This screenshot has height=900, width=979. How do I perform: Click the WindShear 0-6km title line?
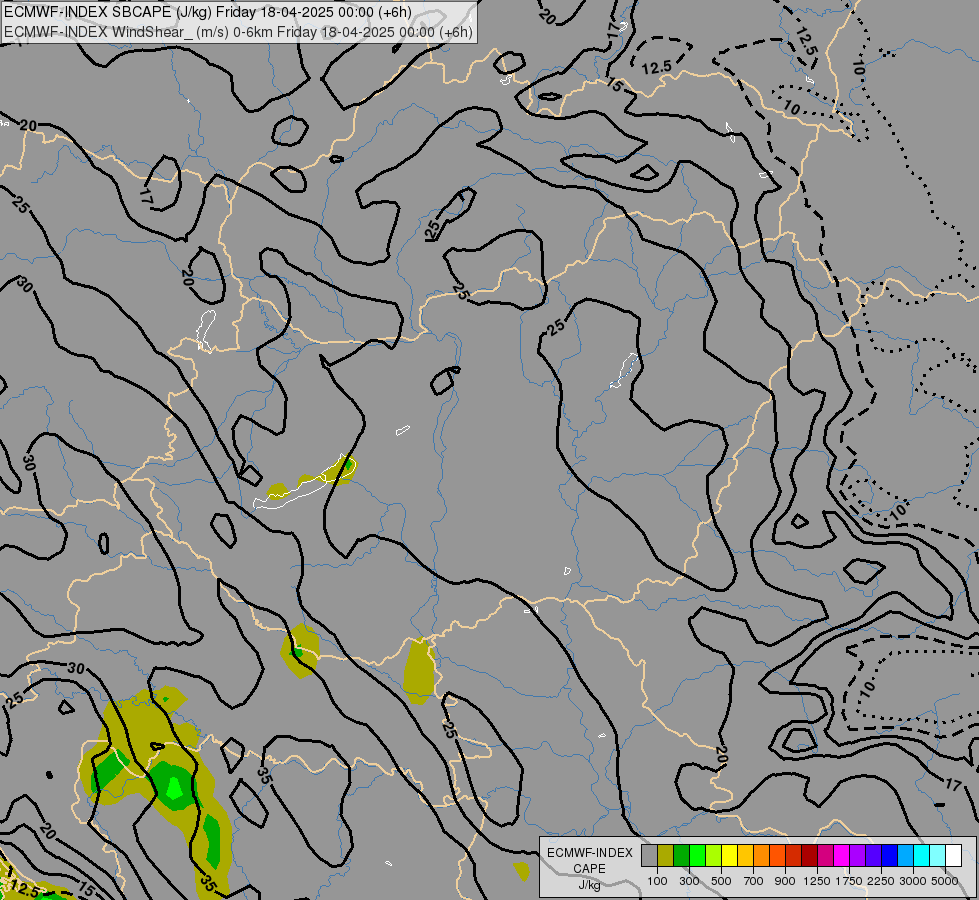tap(238, 32)
